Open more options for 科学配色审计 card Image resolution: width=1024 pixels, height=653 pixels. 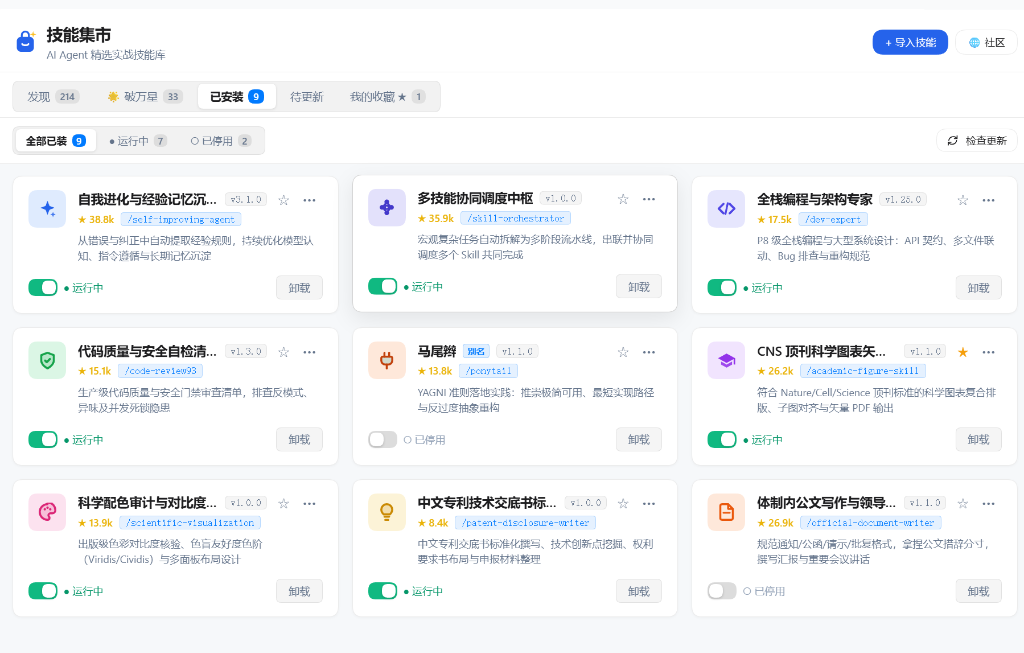pyautogui.click(x=310, y=503)
